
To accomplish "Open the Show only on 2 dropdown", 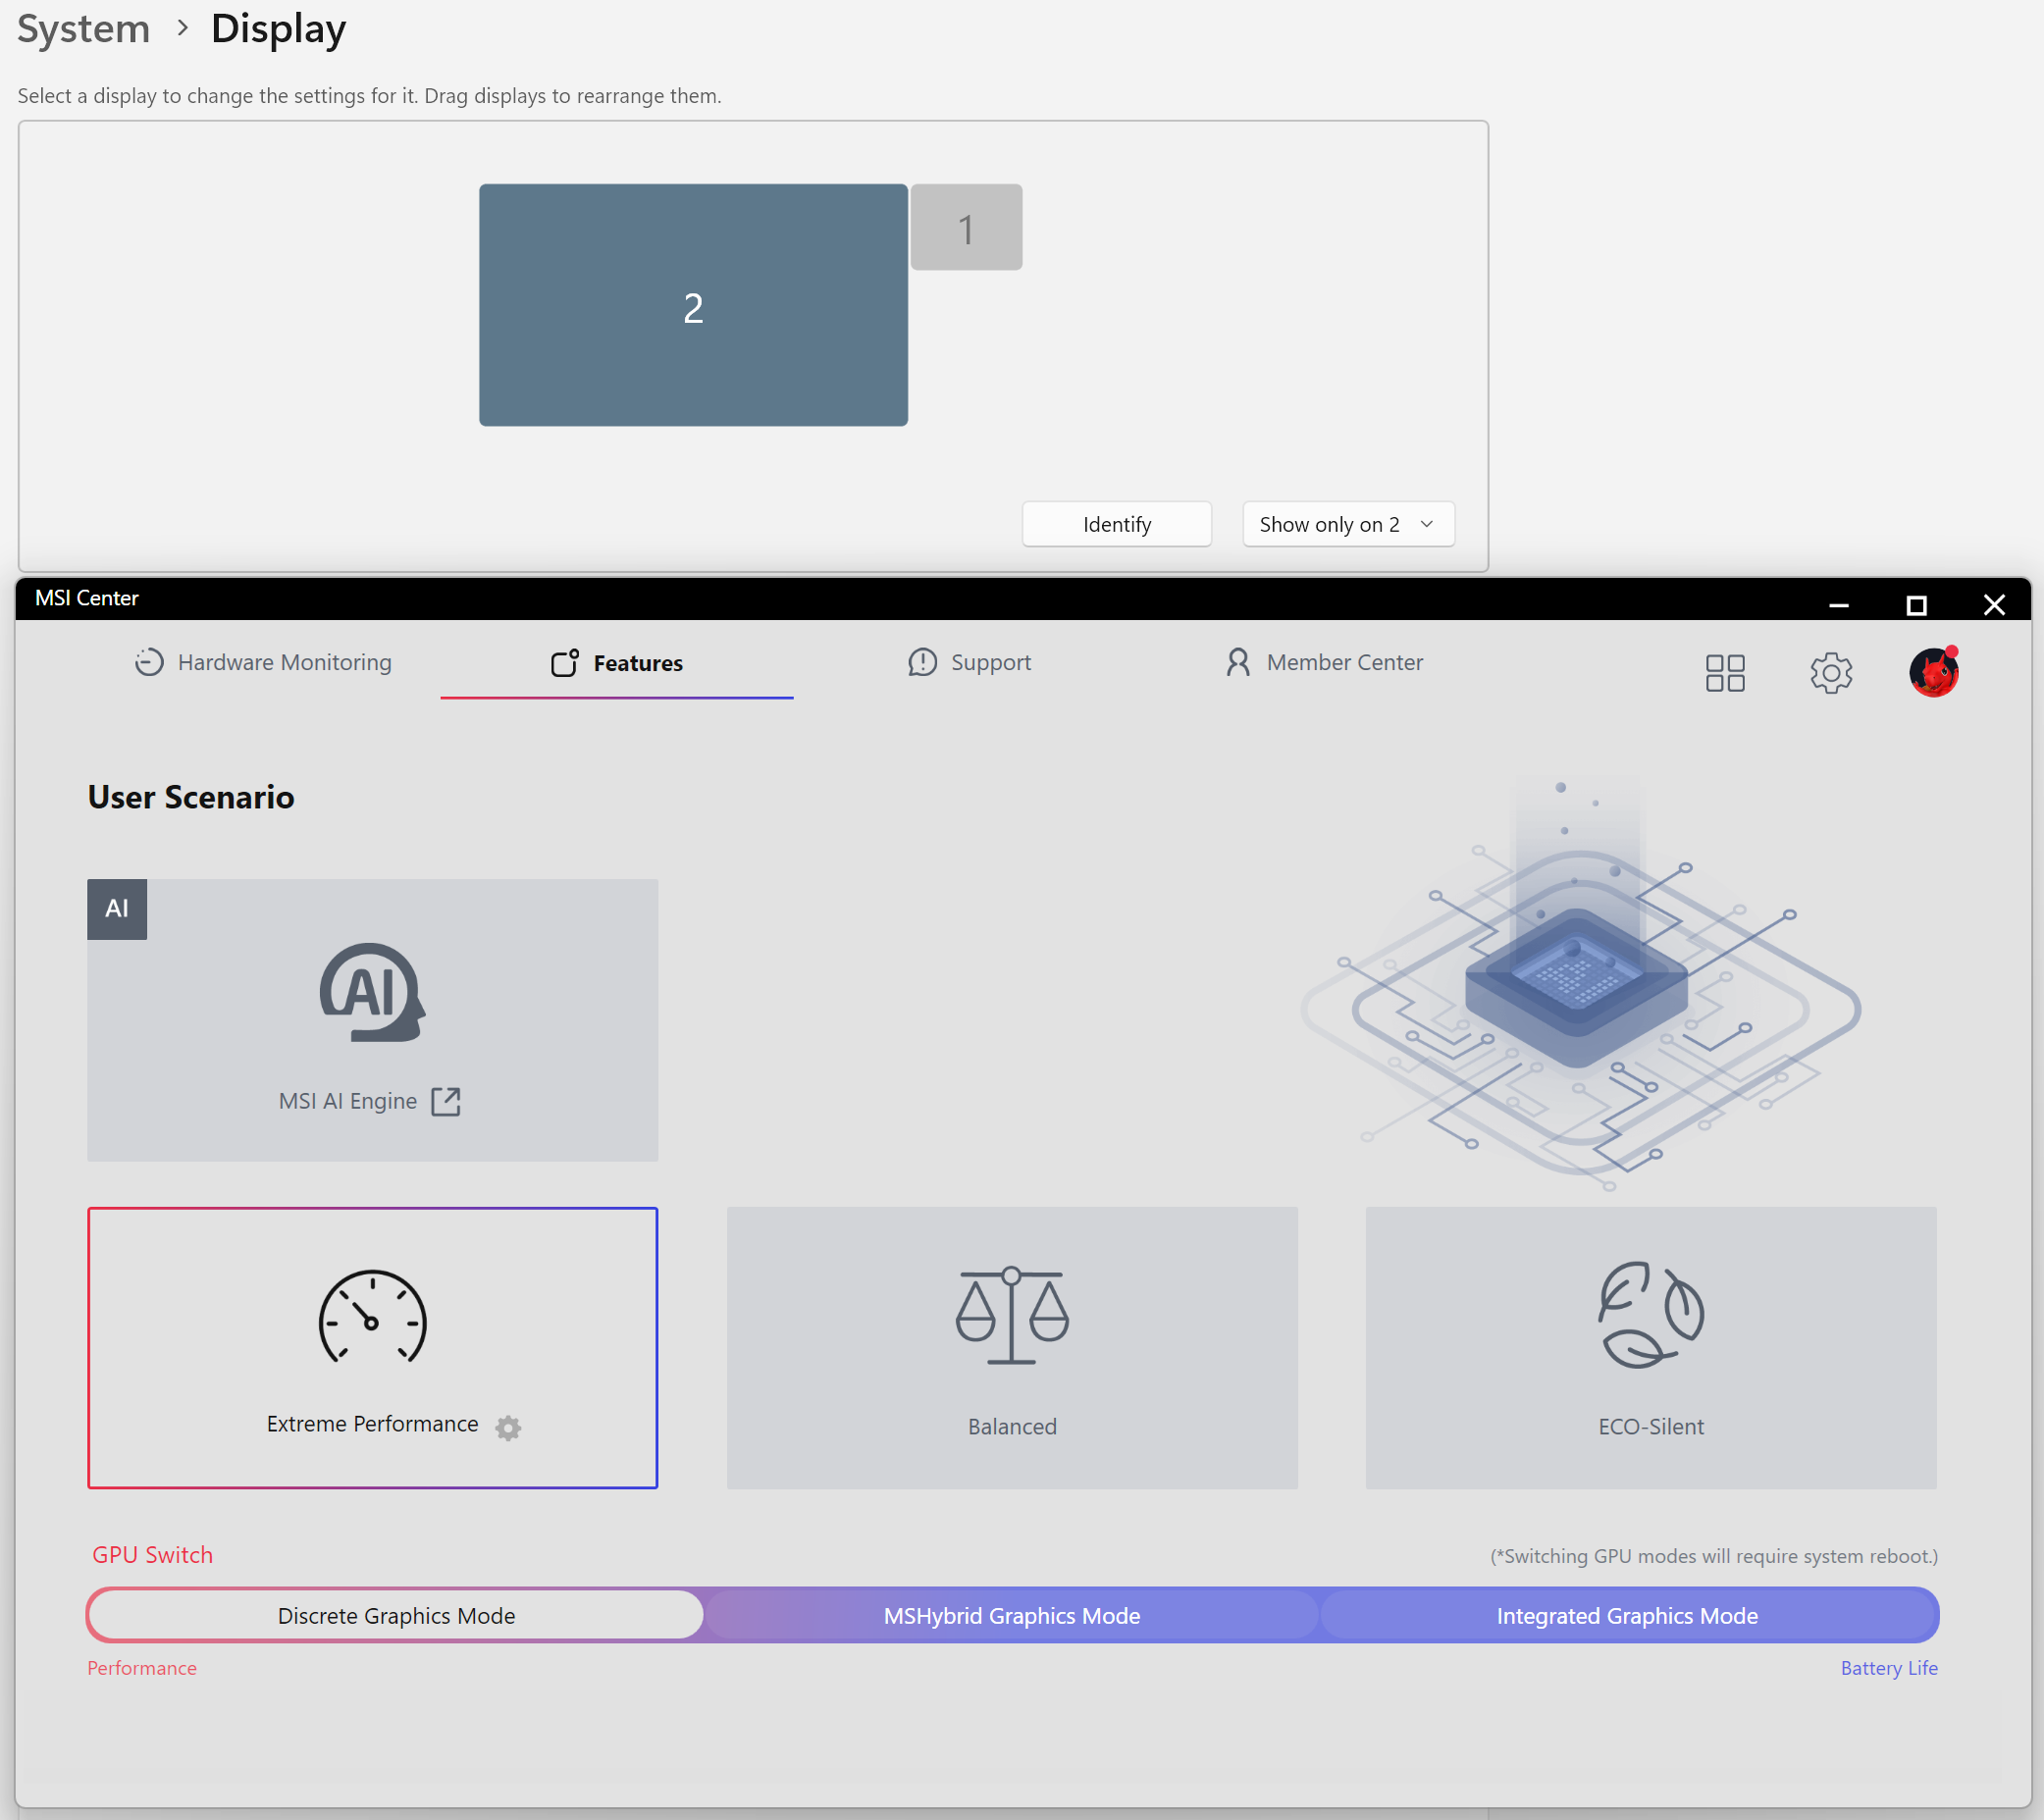I will 1348,524.
